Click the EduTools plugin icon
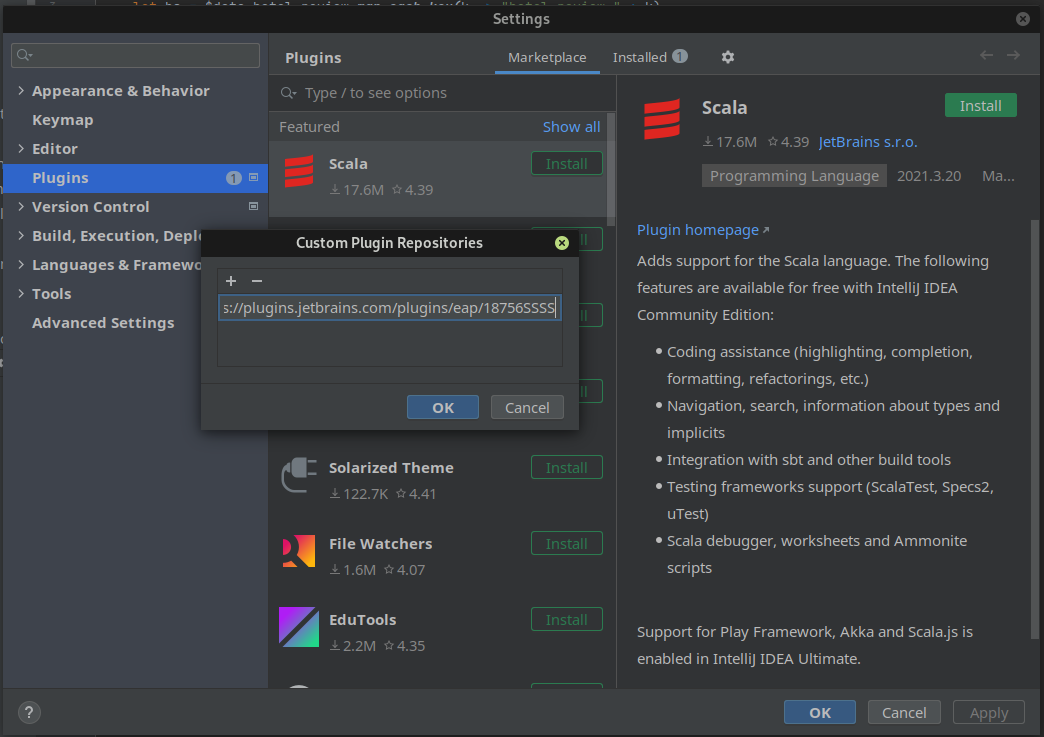Image resolution: width=1044 pixels, height=737 pixels. 299,626
